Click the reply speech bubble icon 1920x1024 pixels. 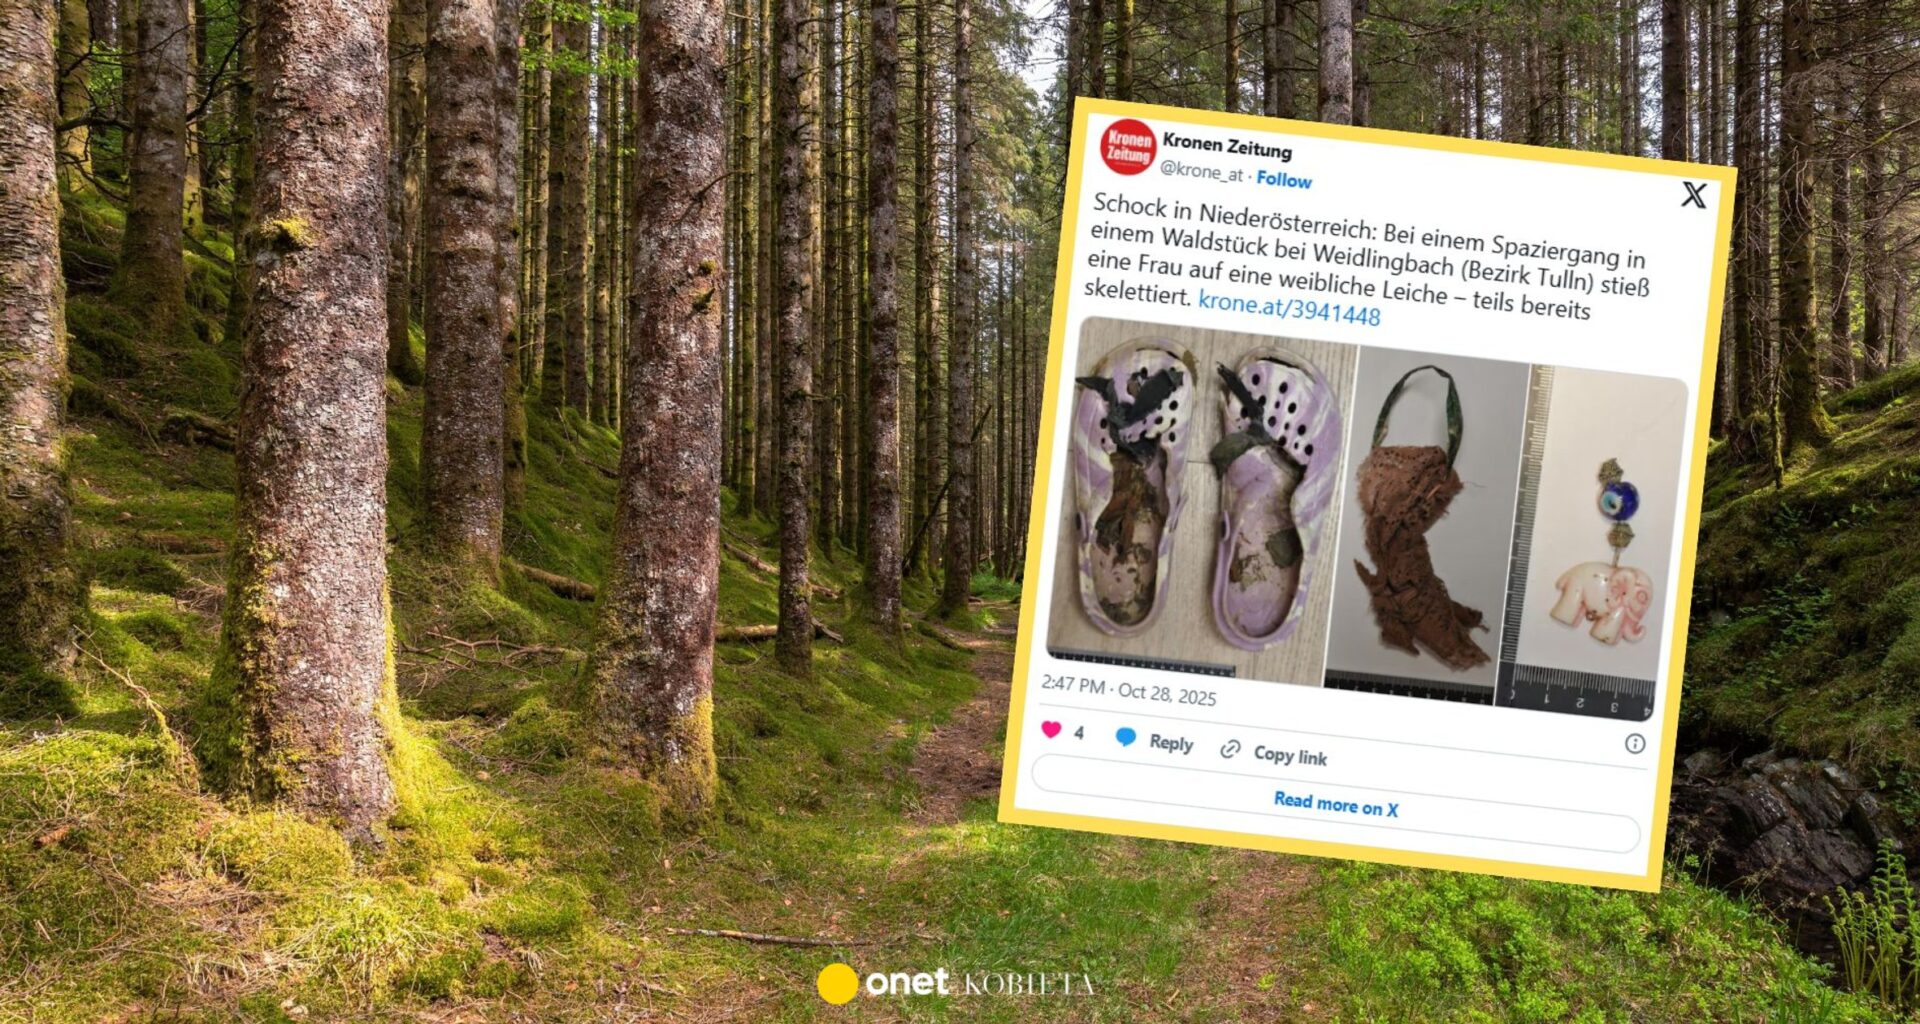pyautogui.click(x=1126, y=737)
